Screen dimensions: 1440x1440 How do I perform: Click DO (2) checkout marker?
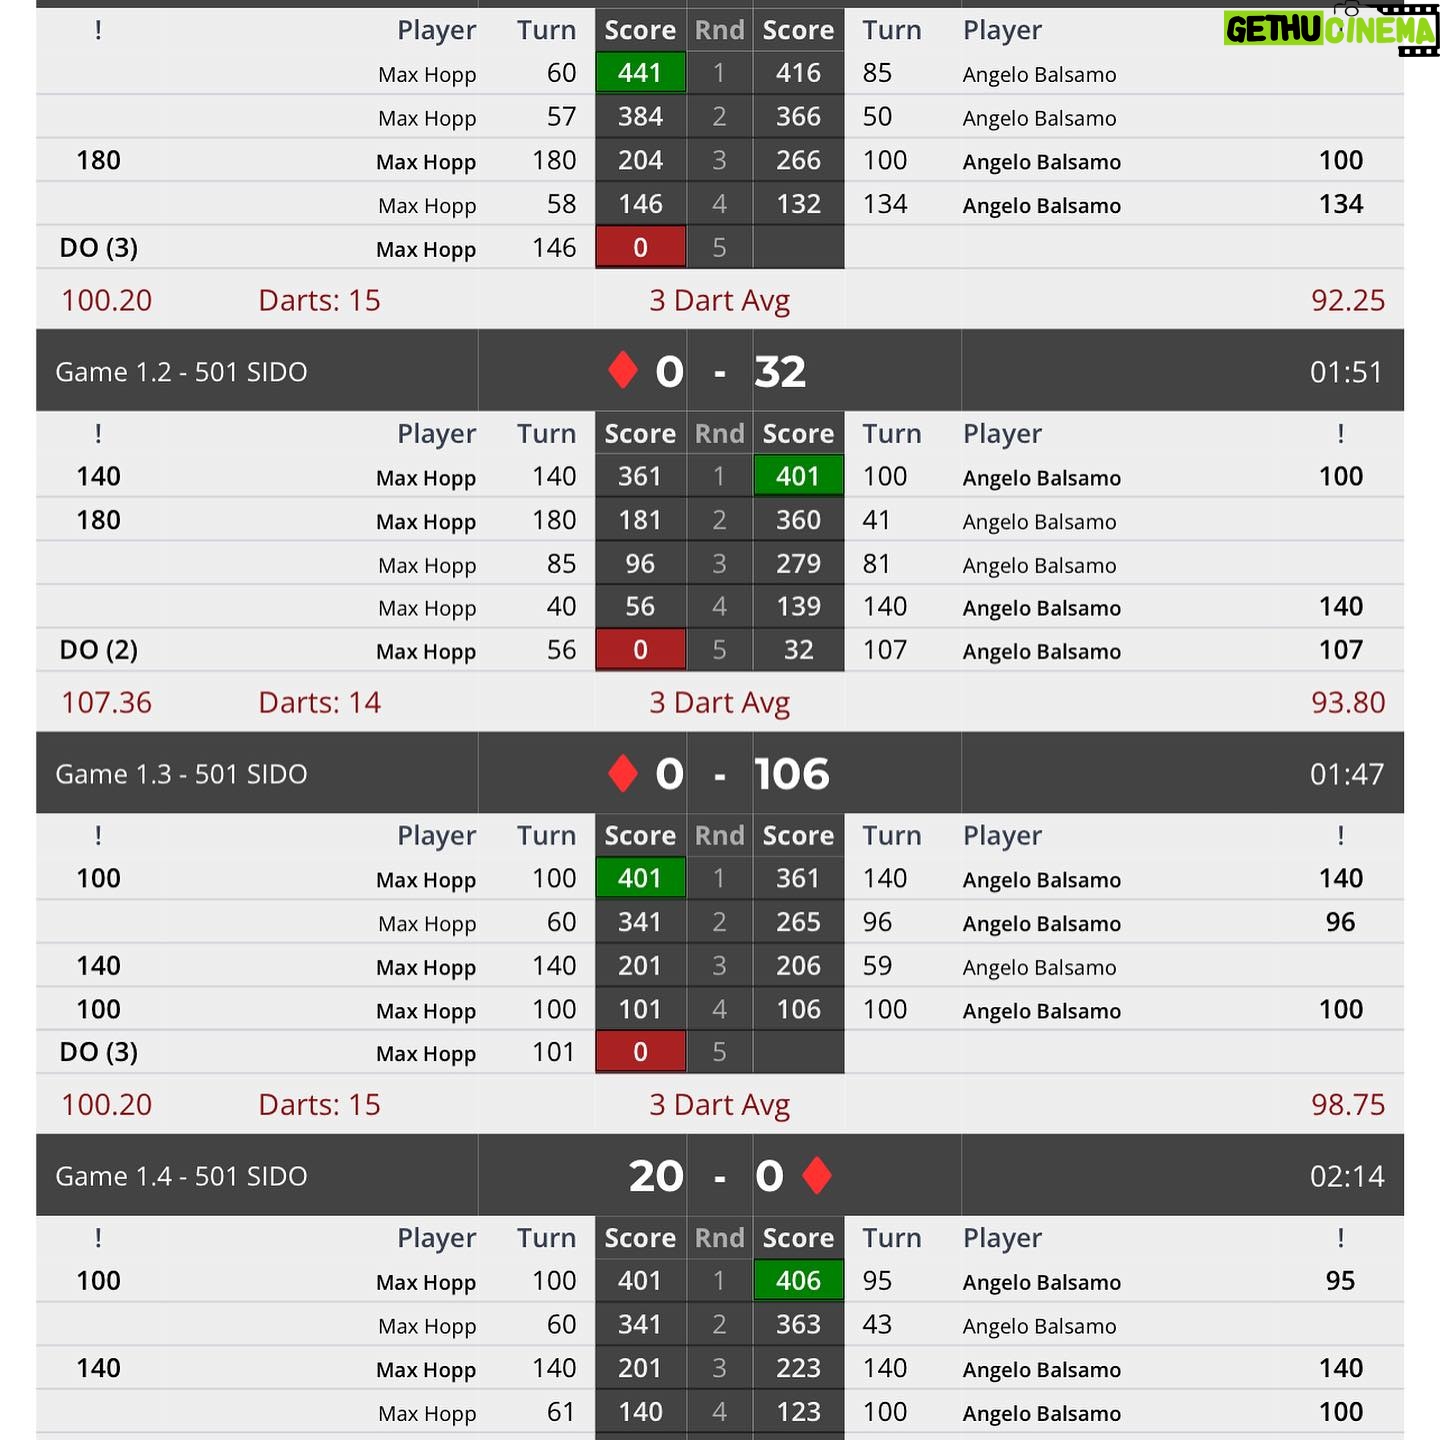tap(99, 650)
